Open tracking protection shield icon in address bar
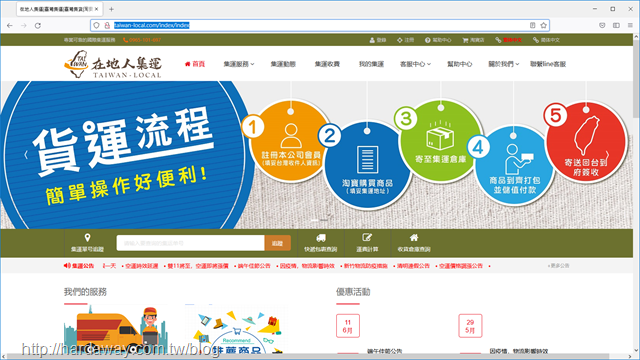 pyautogui.click(x=96, y=25)
